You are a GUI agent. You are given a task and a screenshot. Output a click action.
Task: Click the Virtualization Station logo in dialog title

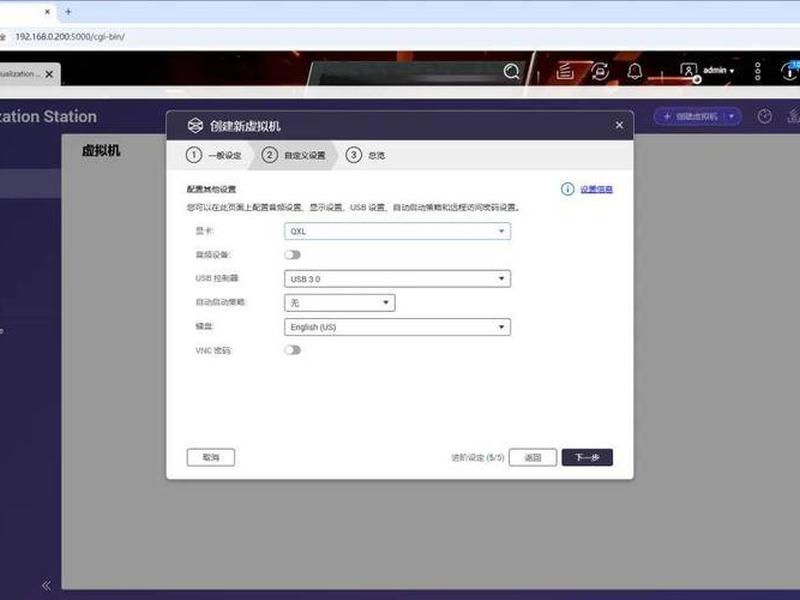(x=195, y=126)
